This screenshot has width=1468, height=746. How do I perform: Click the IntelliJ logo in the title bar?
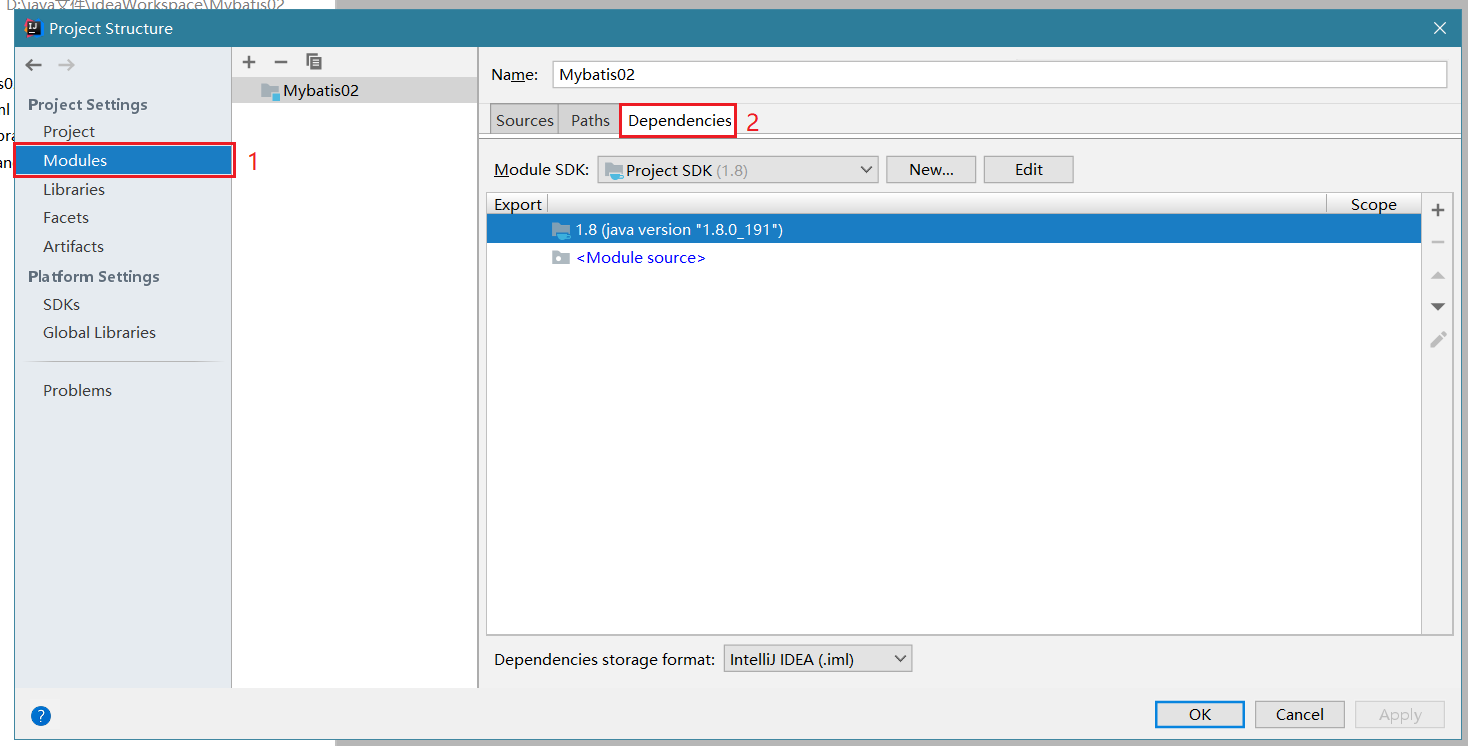pyautogui.click(x=32, y=28)
